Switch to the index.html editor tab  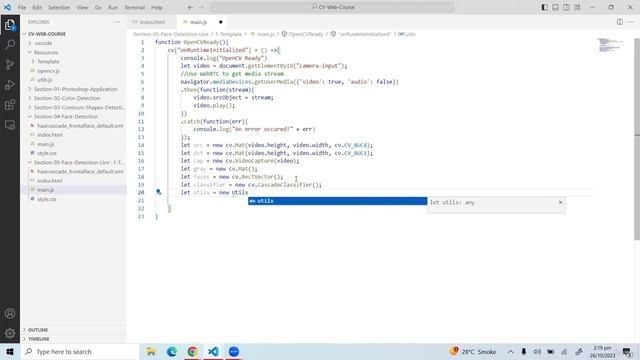pyautogui.click(x=152, y=22)
